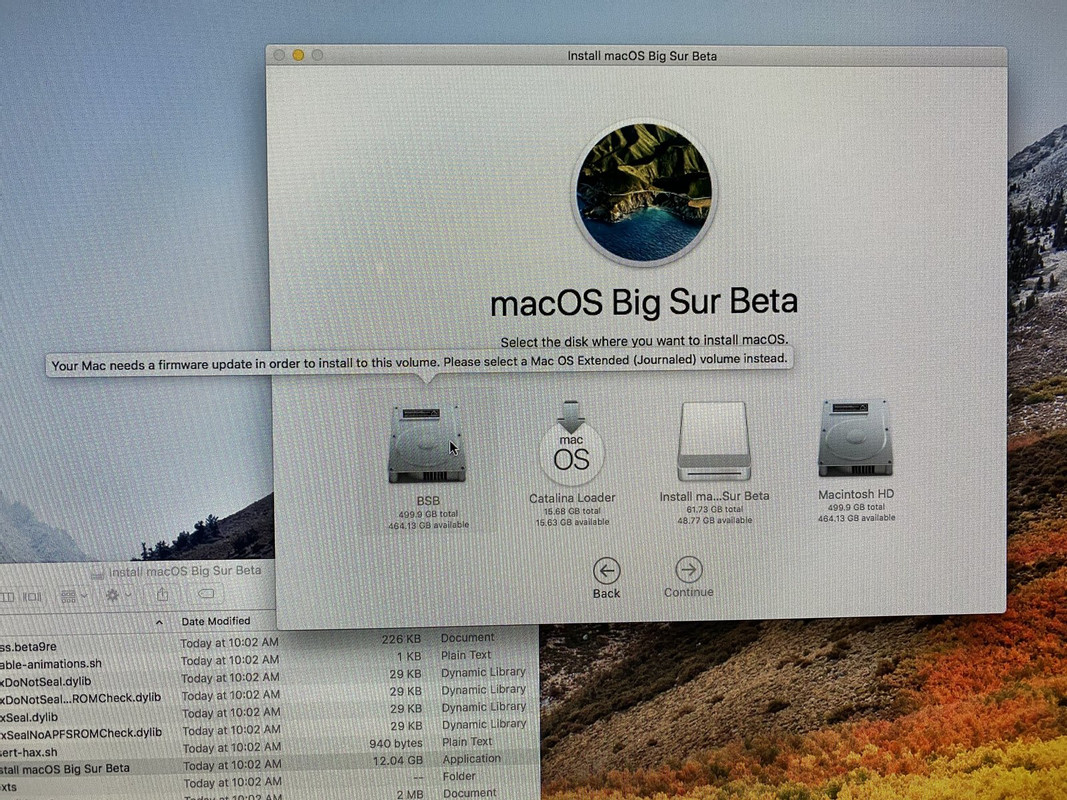Viewport: 1067px width, 800px height.
Task: Click the Continue arrow button
Action: pyautogui.click(x=689, y=578)
